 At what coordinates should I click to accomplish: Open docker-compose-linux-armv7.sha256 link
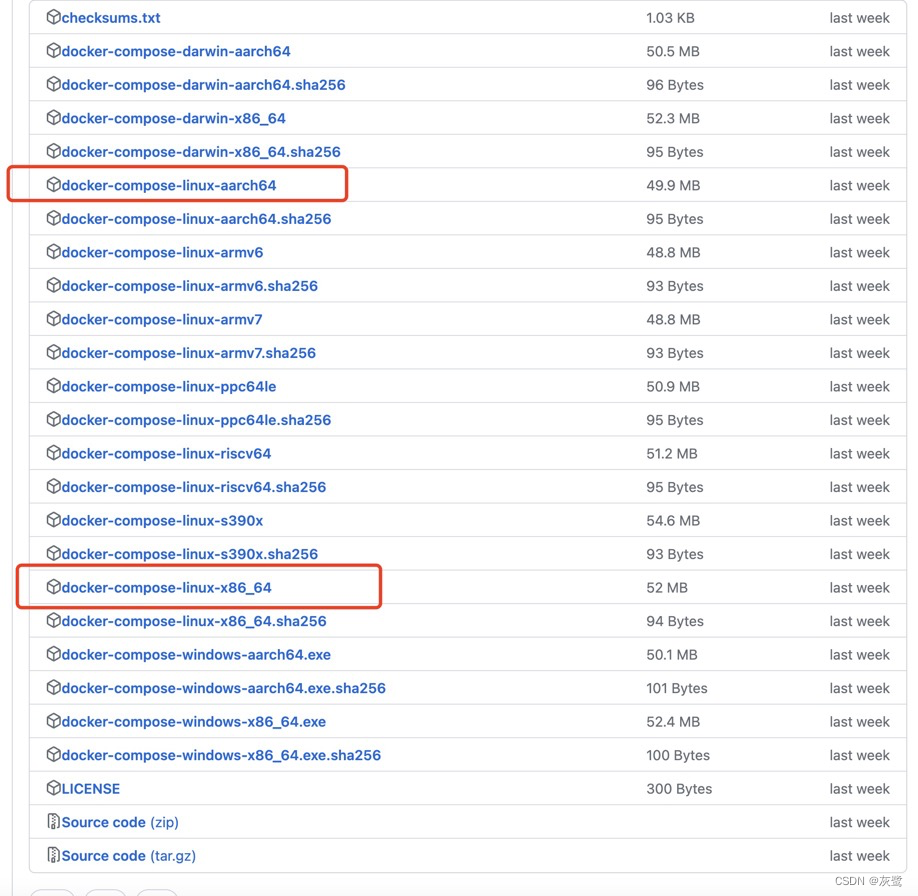coord(189,353)
